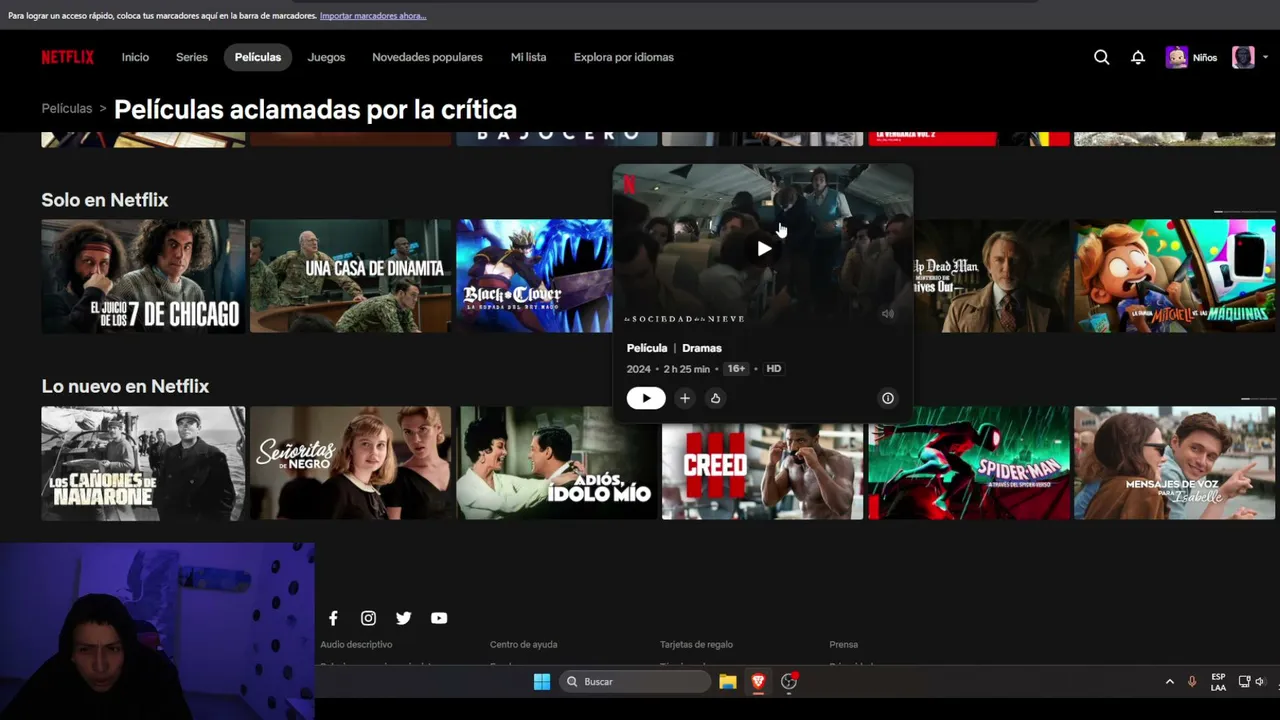
Task: Open Netflix's Facebook page icon
Action: click(334, 618)
